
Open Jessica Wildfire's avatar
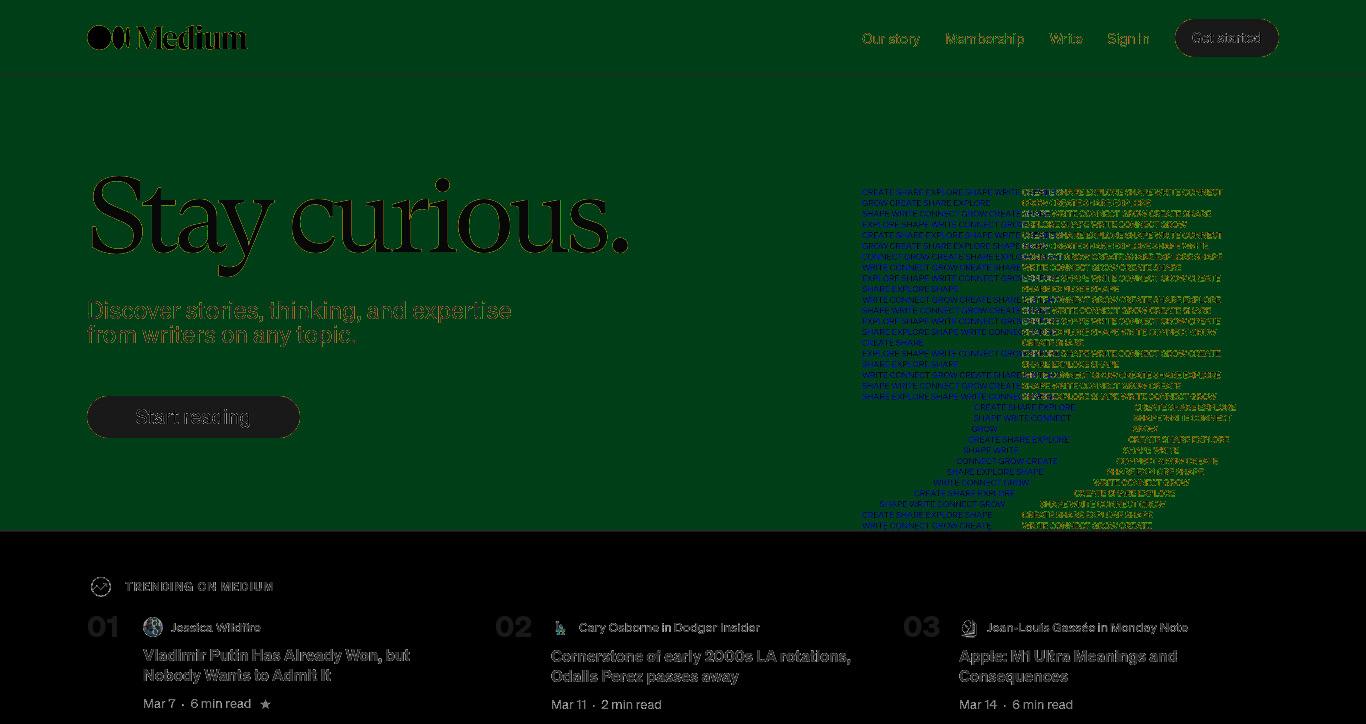tap(153, 627)
